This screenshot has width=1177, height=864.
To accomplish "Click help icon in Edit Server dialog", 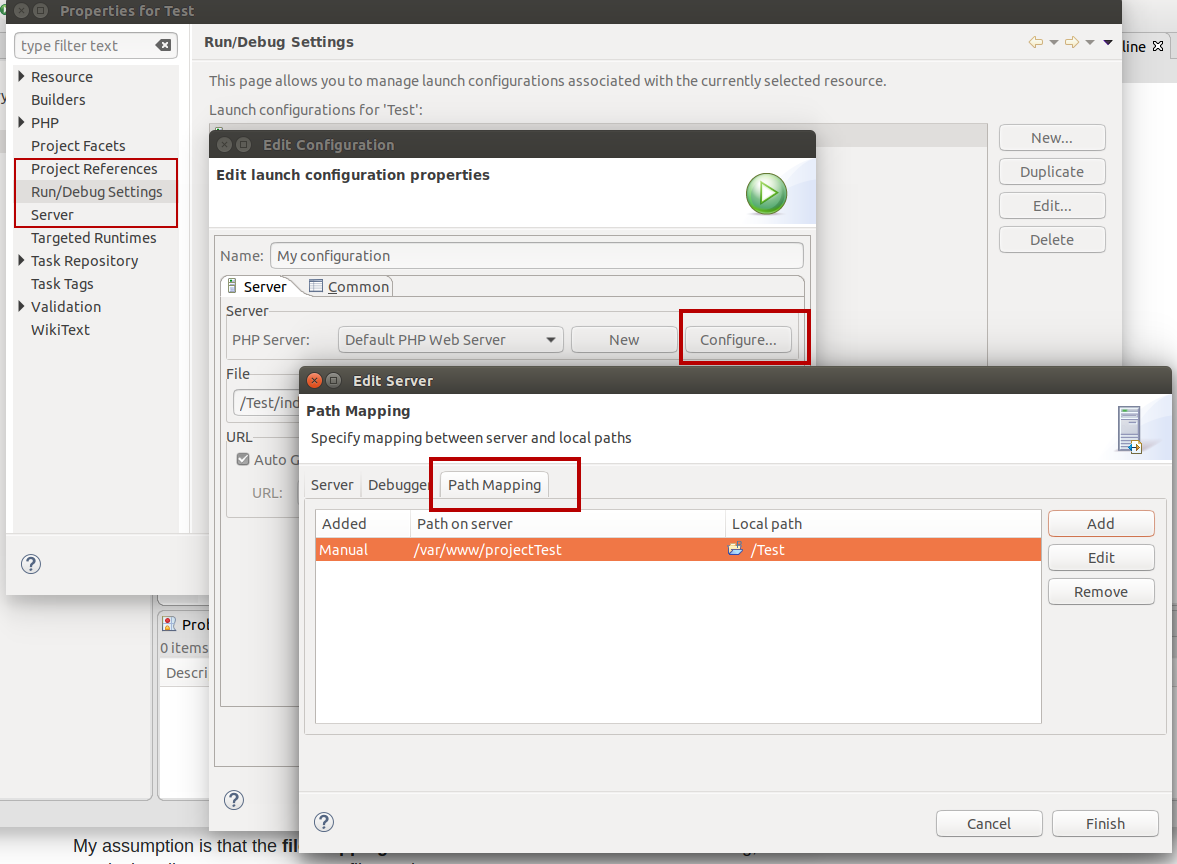I will (324, 822).
